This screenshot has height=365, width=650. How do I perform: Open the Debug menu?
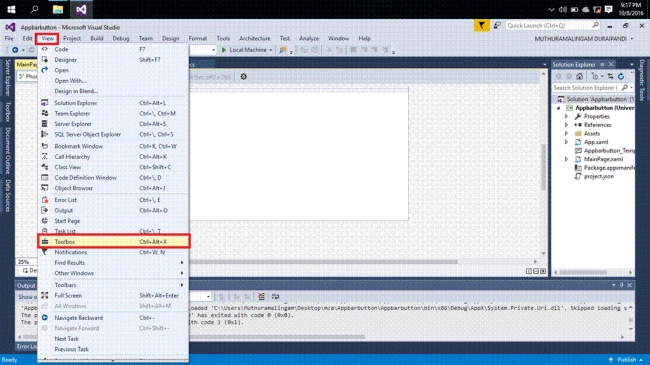tap(121, 39)
